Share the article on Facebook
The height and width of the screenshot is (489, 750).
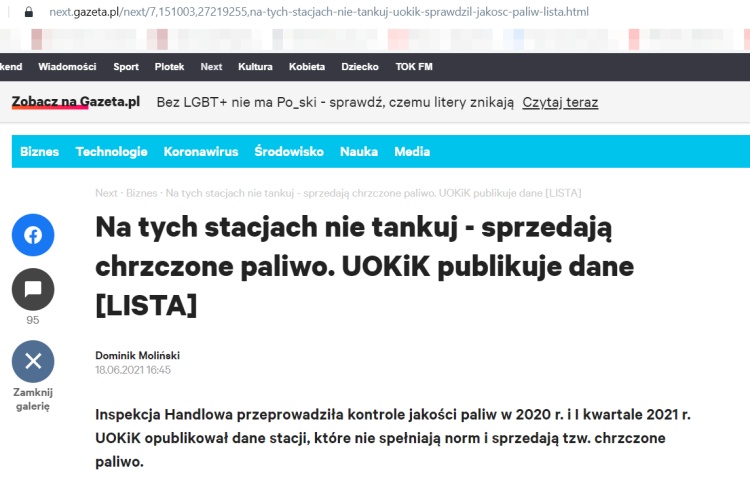coord(33,235)
